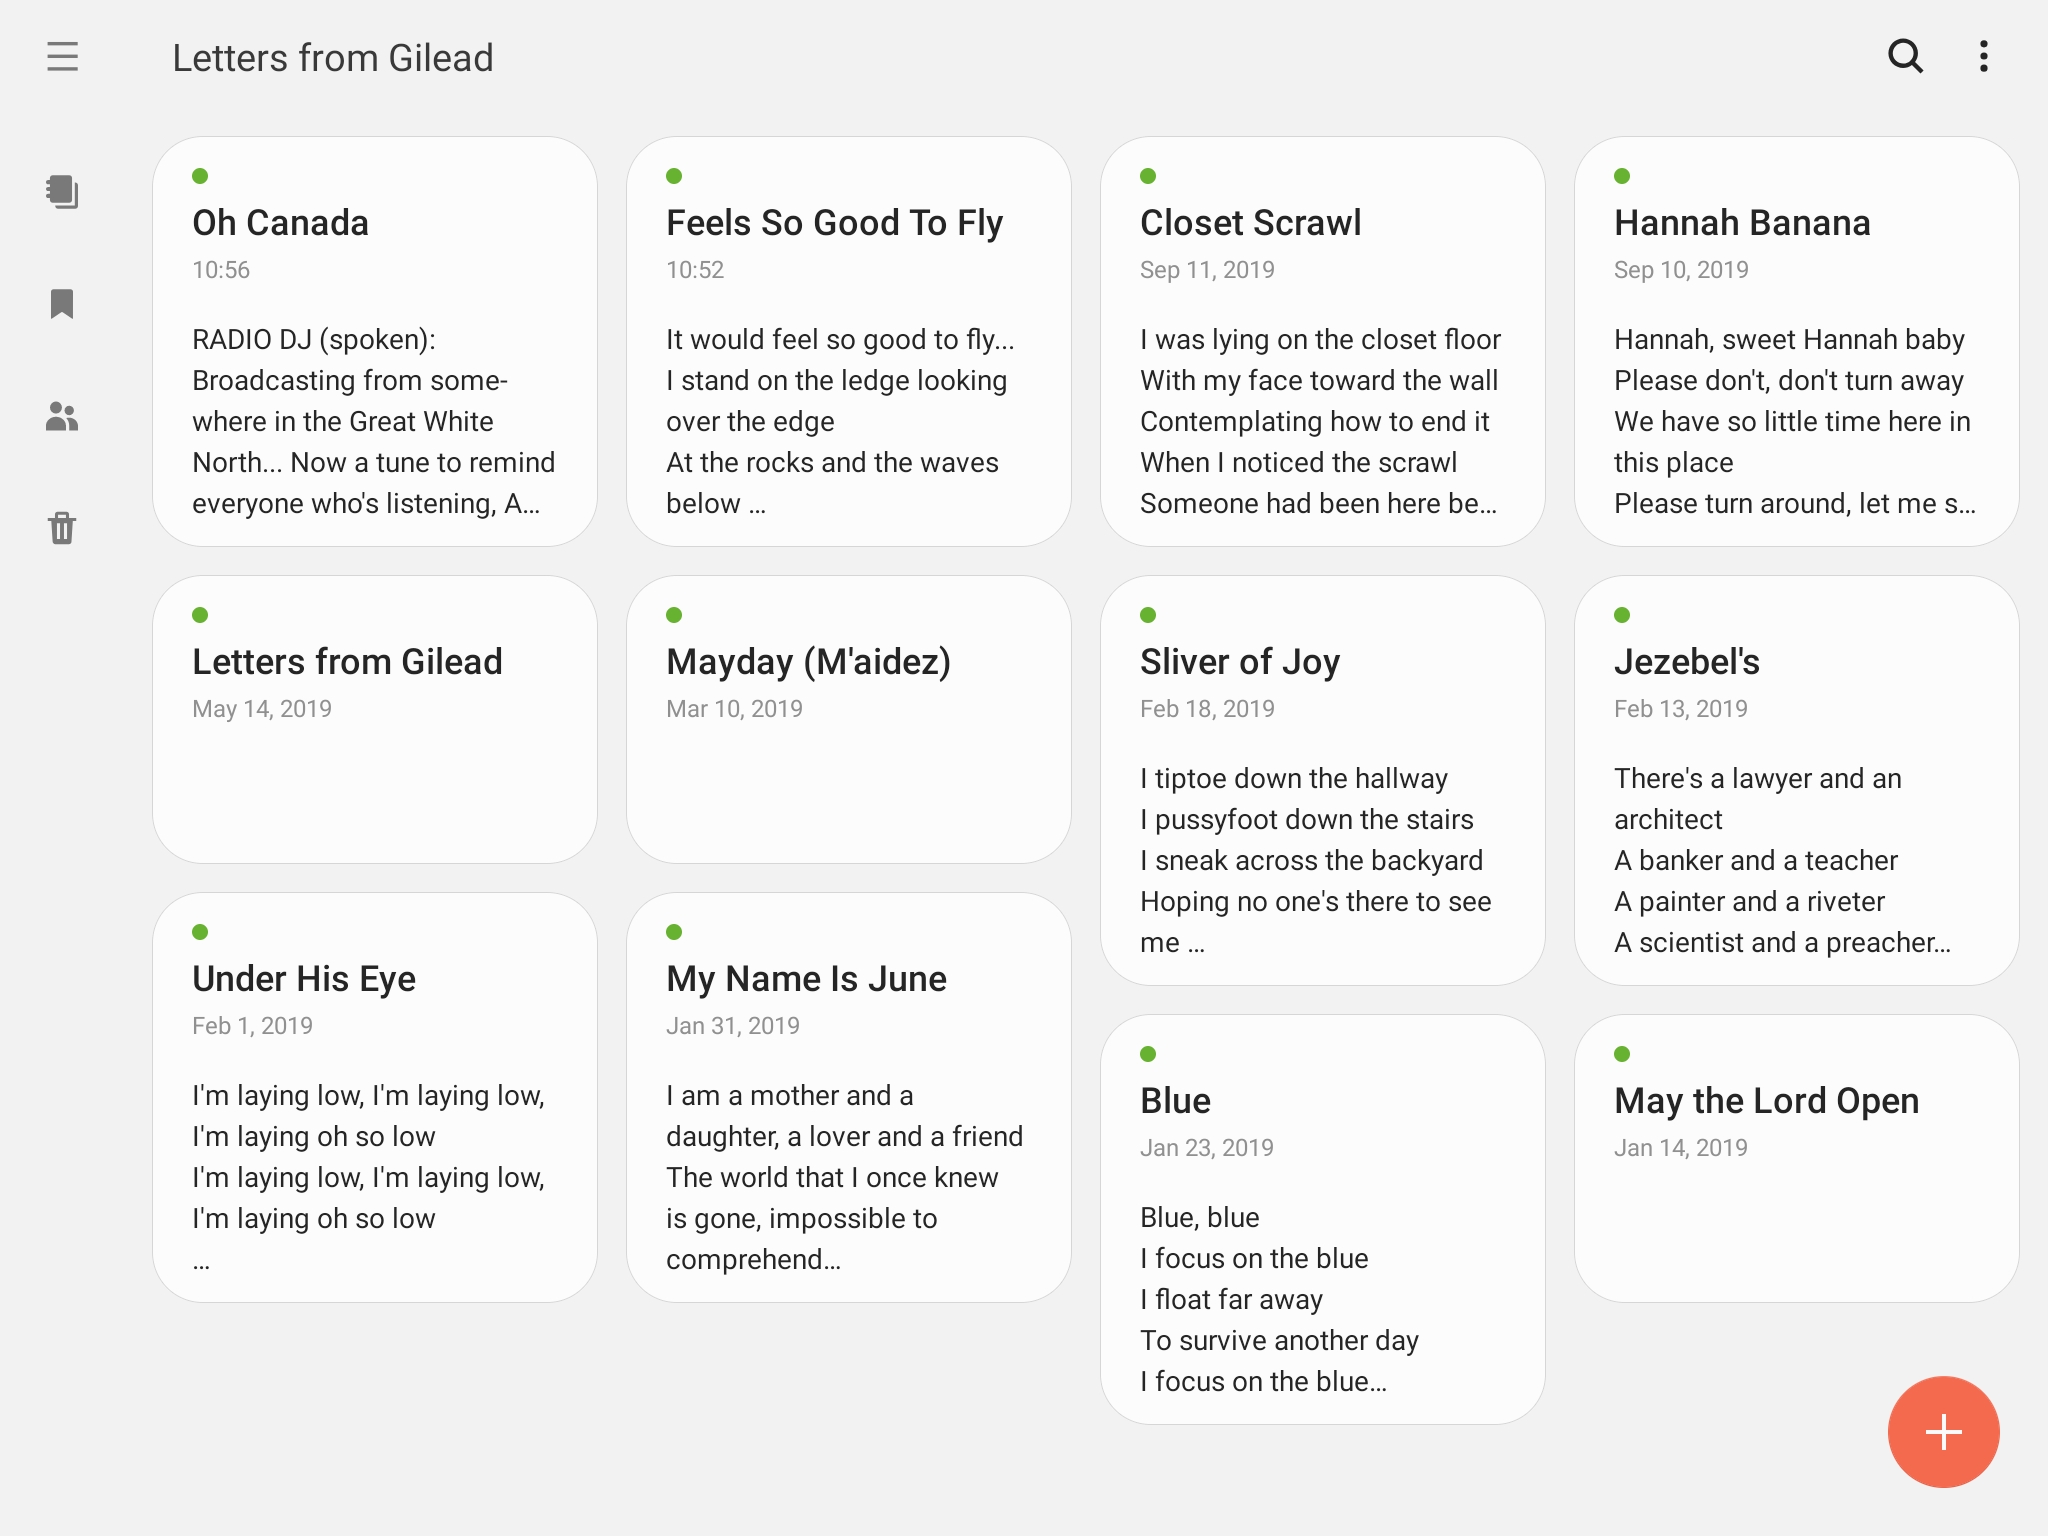Open the My Name Is June note
The width and height of the screenshot is (2048, 1536).
849,1098
